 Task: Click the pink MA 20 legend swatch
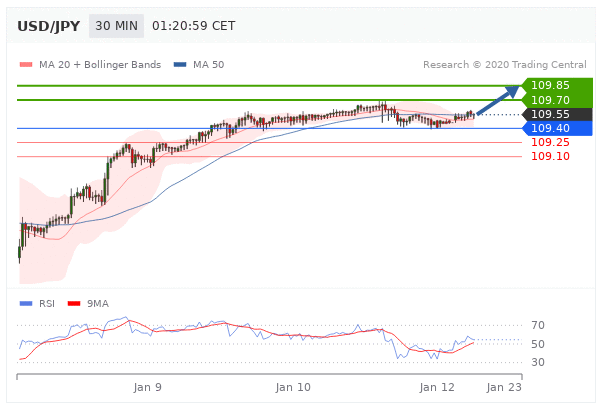(x=26, y=65)
